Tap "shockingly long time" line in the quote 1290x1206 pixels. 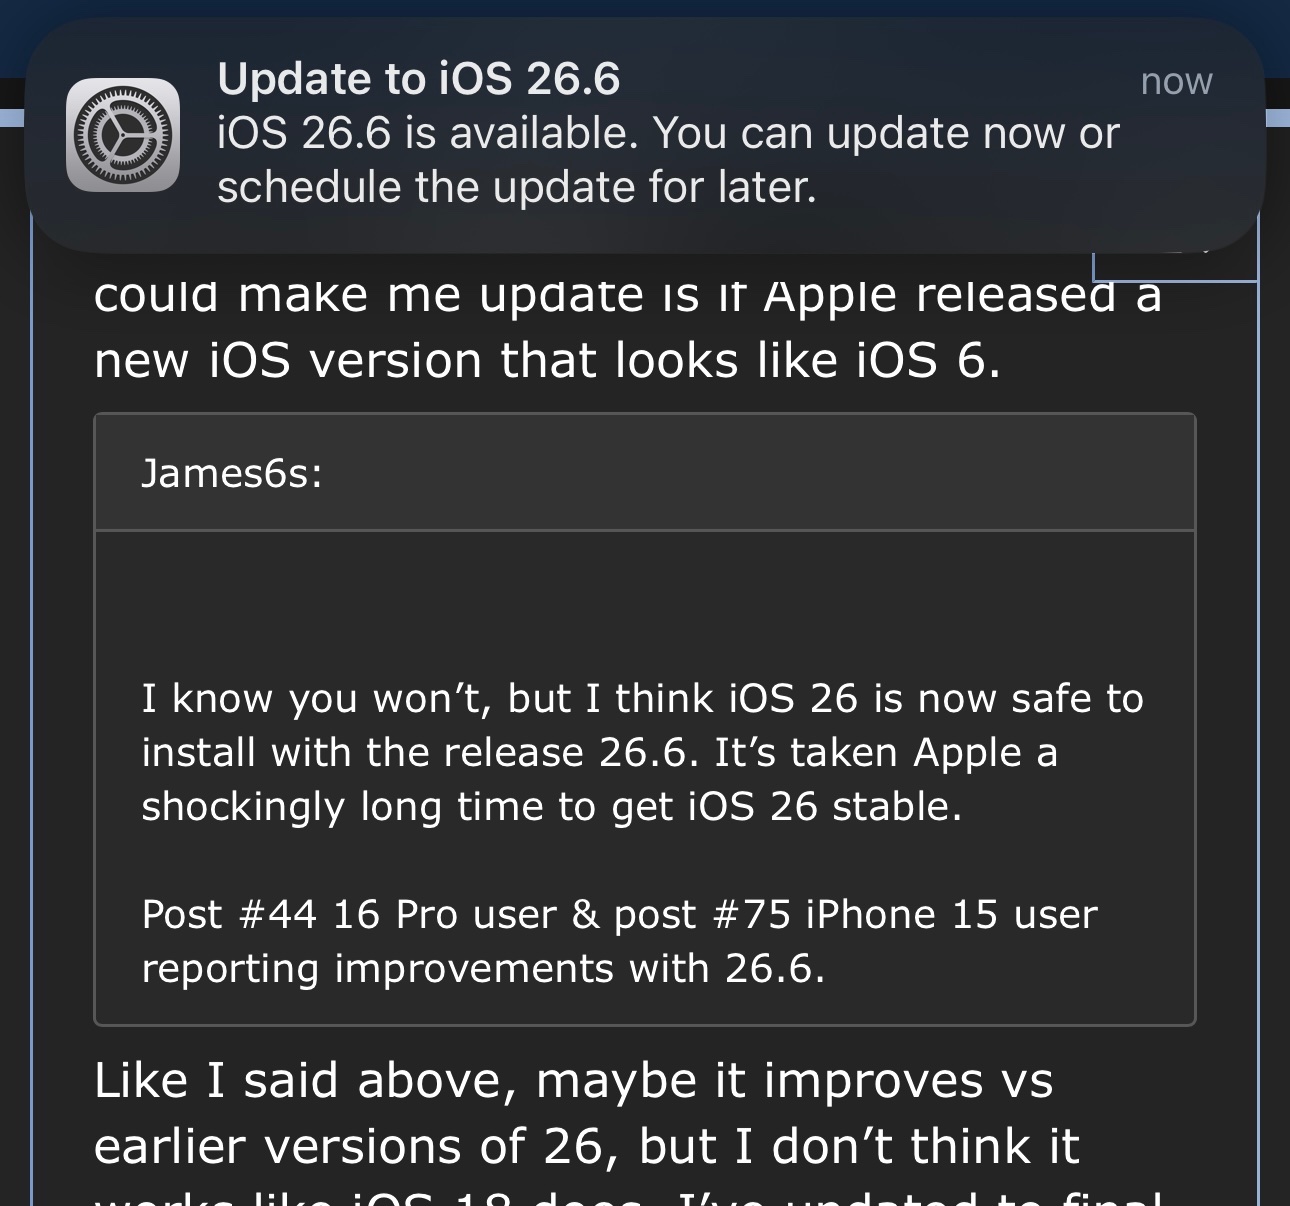pos(552,806)
